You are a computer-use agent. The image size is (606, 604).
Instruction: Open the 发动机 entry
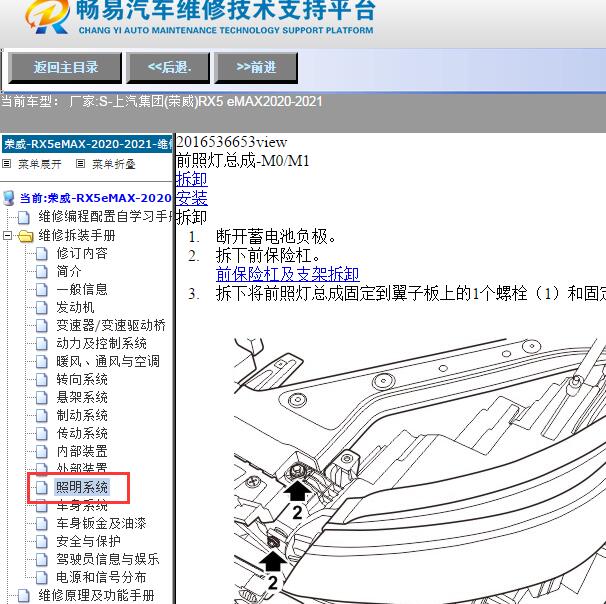[x=75, y=308]
